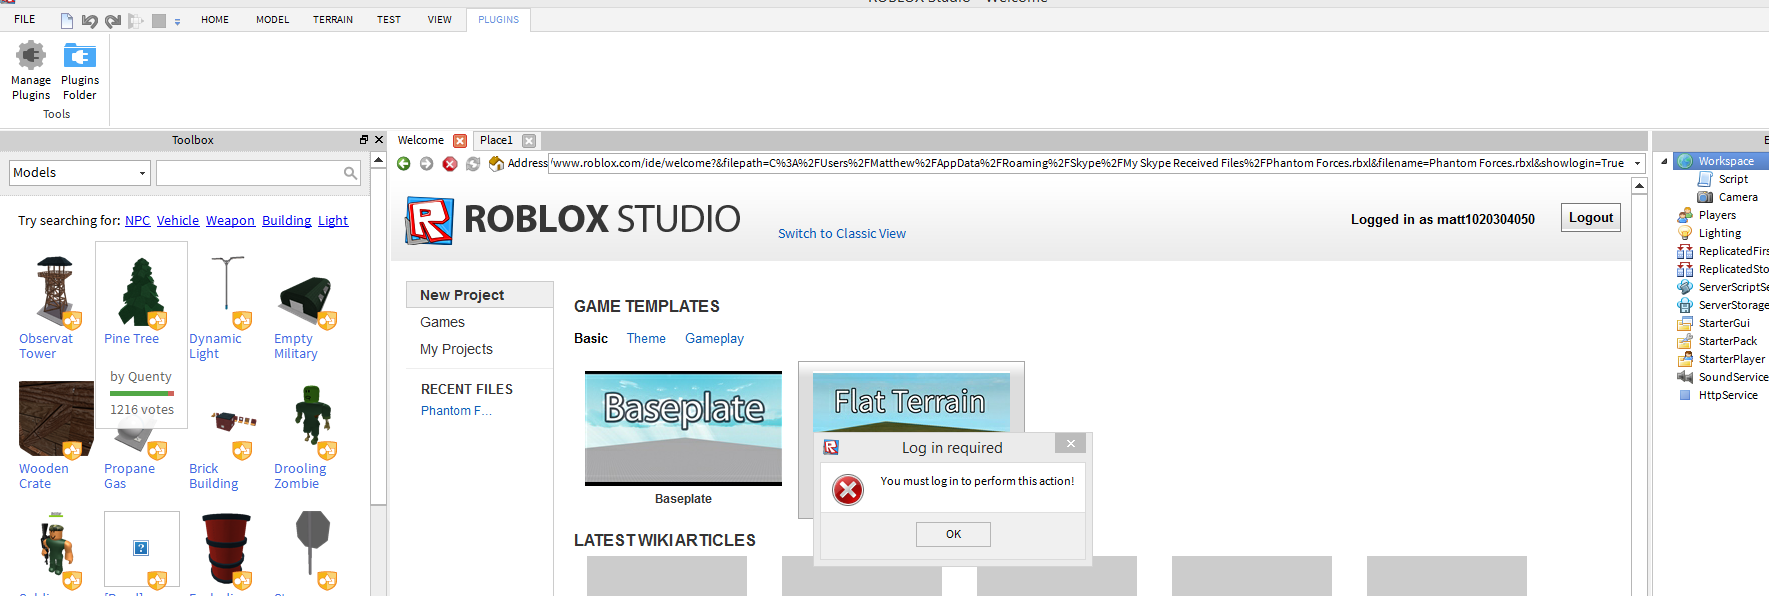This screenshot has height=596, width=1769.
Task: Open My Projects in the side menu
Action: [x=456, y=349]
